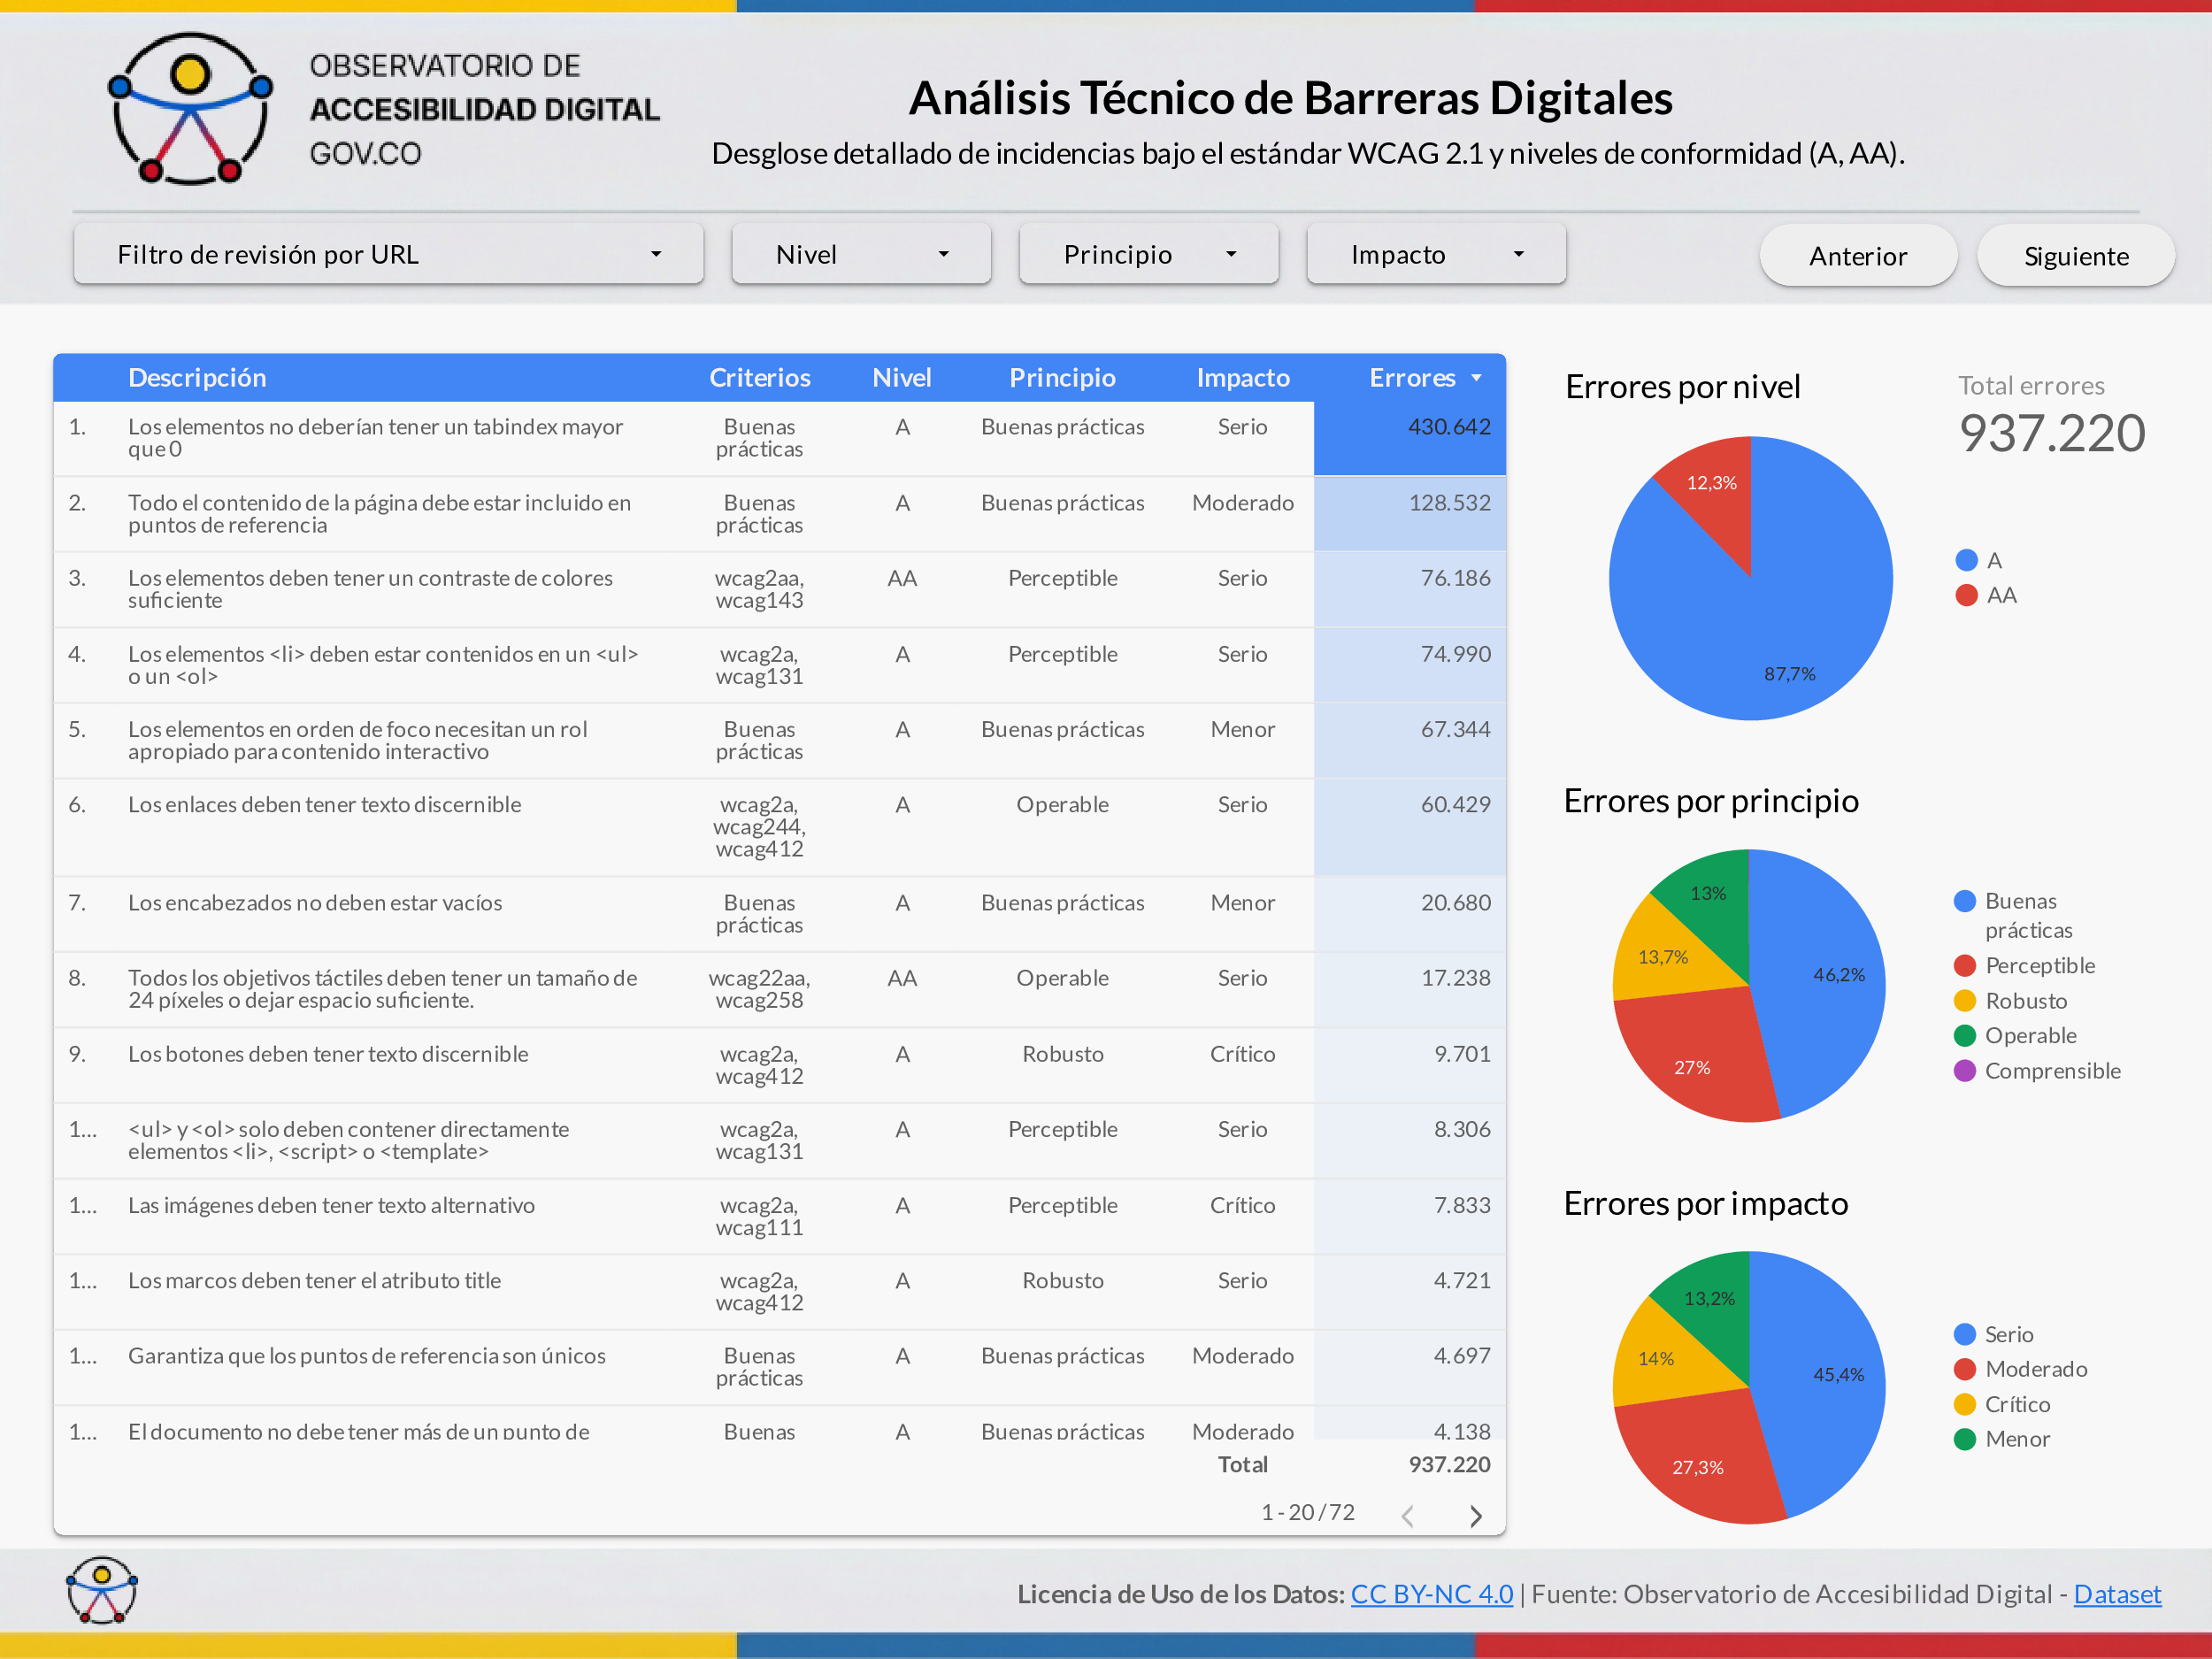This screenshot has height=1659, width=2212.
Task: Click the red Perceptible legend dot
Action: coord(1965,966)
